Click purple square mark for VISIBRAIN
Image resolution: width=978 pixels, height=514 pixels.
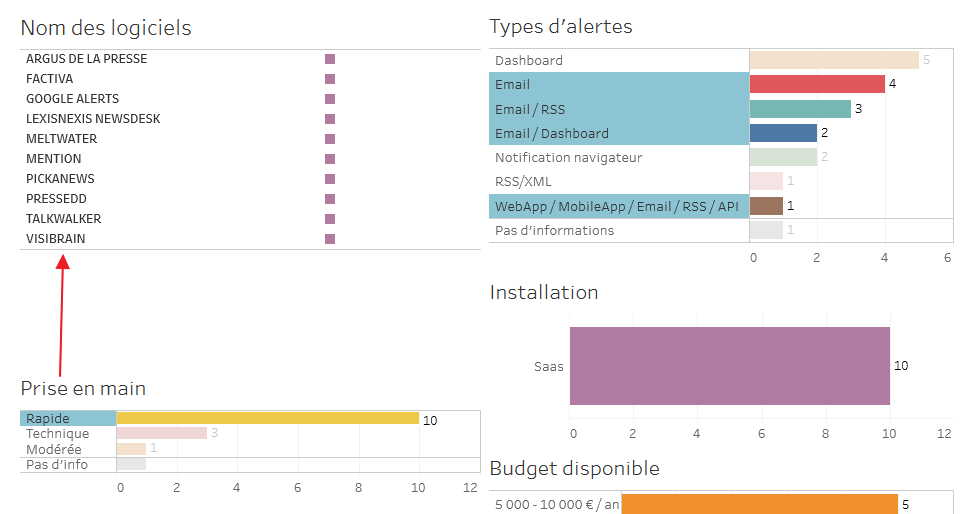click(330, 239)
